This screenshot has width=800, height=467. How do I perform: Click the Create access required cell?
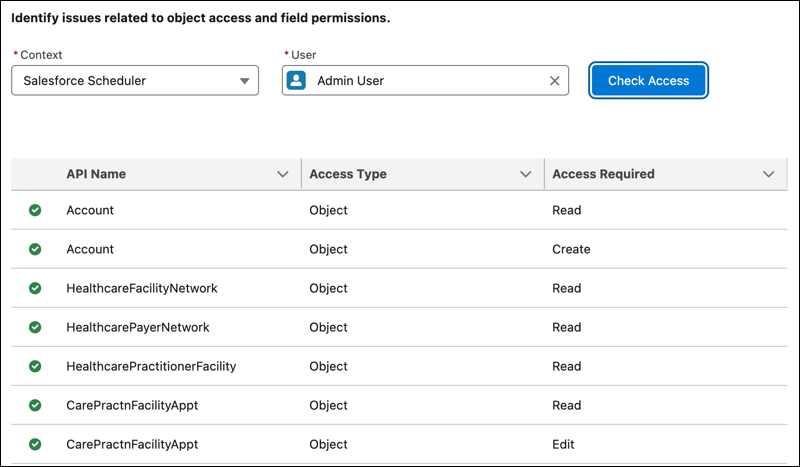[571, 249]
